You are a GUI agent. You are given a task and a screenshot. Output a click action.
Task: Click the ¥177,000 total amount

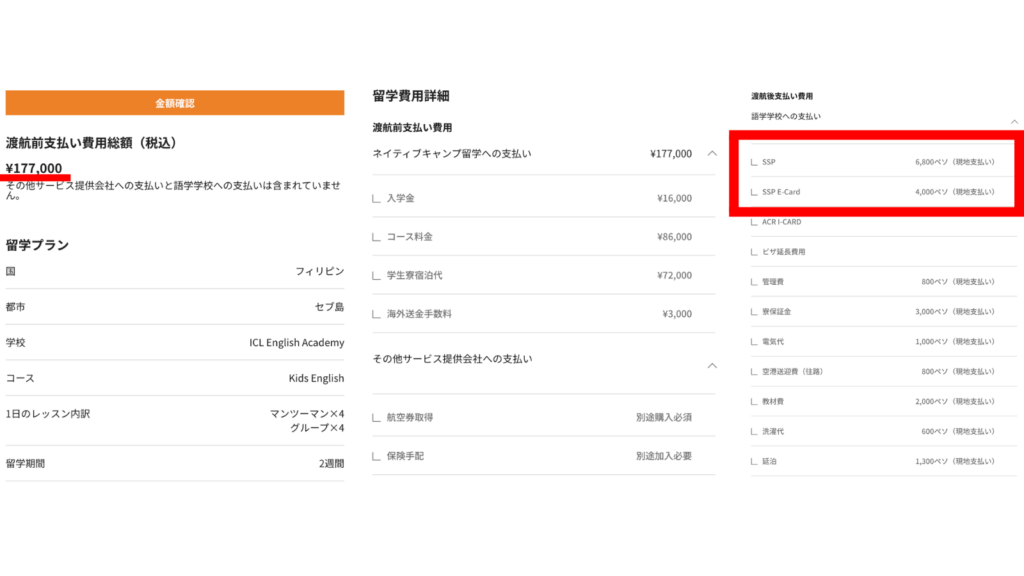(34, 168)
